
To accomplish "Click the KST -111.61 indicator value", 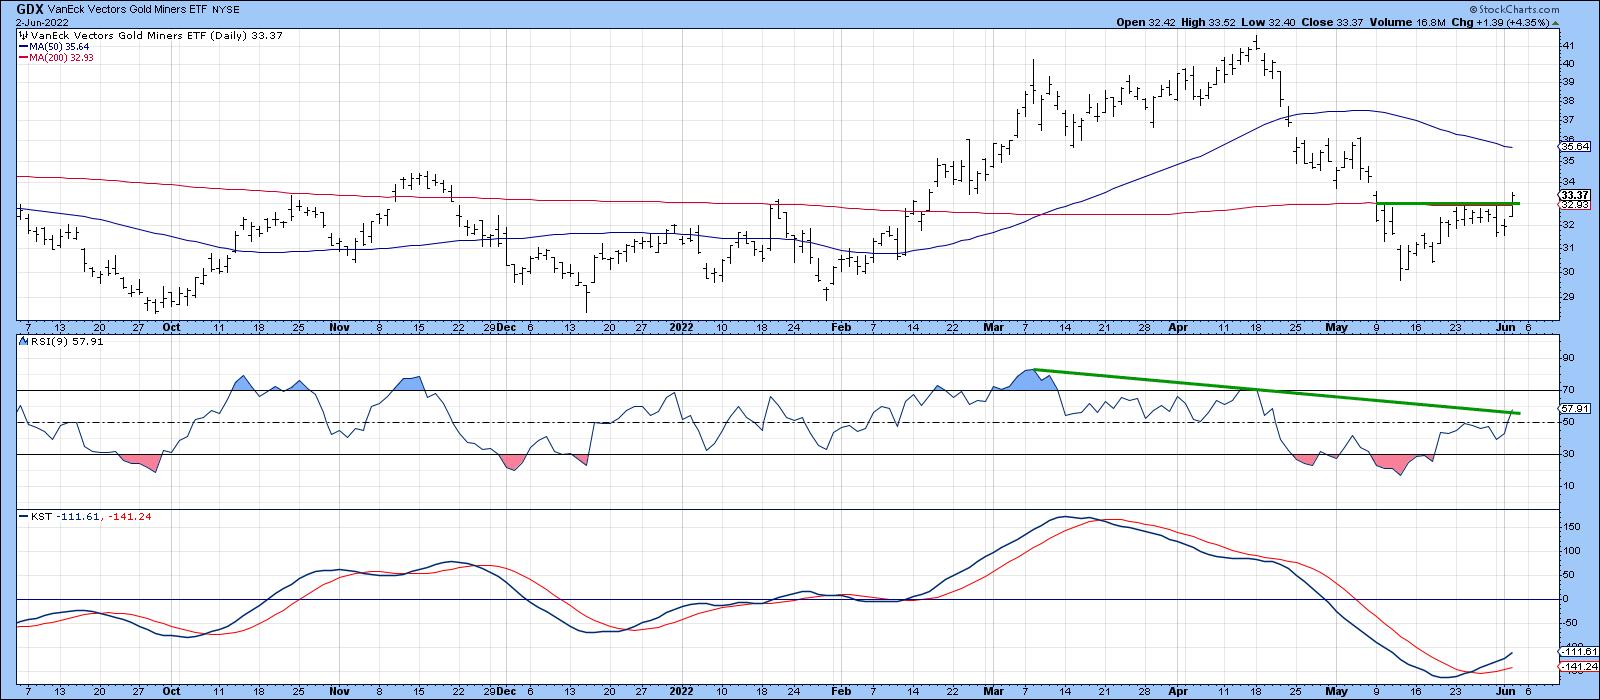I will (x=77, y=517).
